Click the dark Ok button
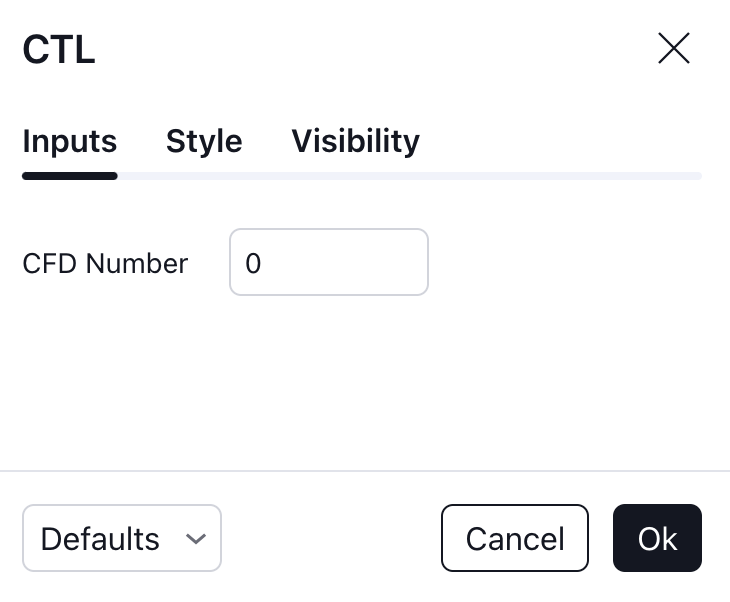Screen dimensions: 730x602 657,538
